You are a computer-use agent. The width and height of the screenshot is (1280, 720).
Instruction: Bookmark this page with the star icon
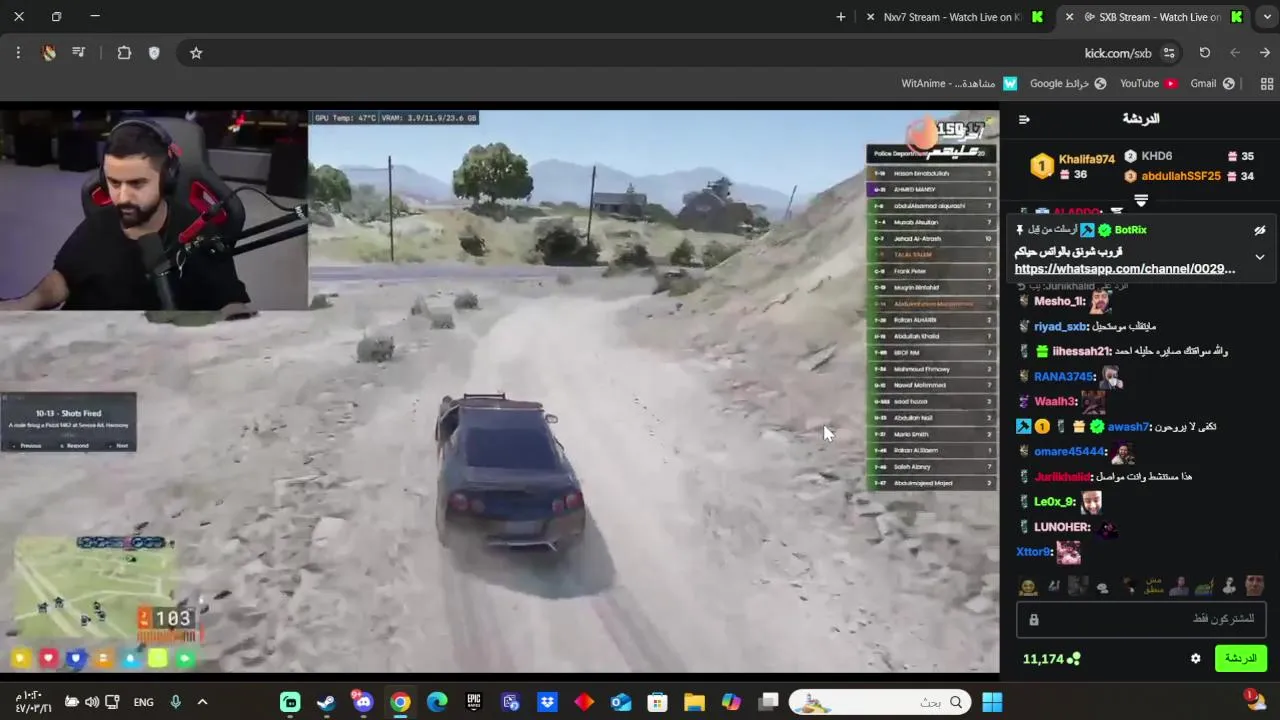click(x=196, y=53)
